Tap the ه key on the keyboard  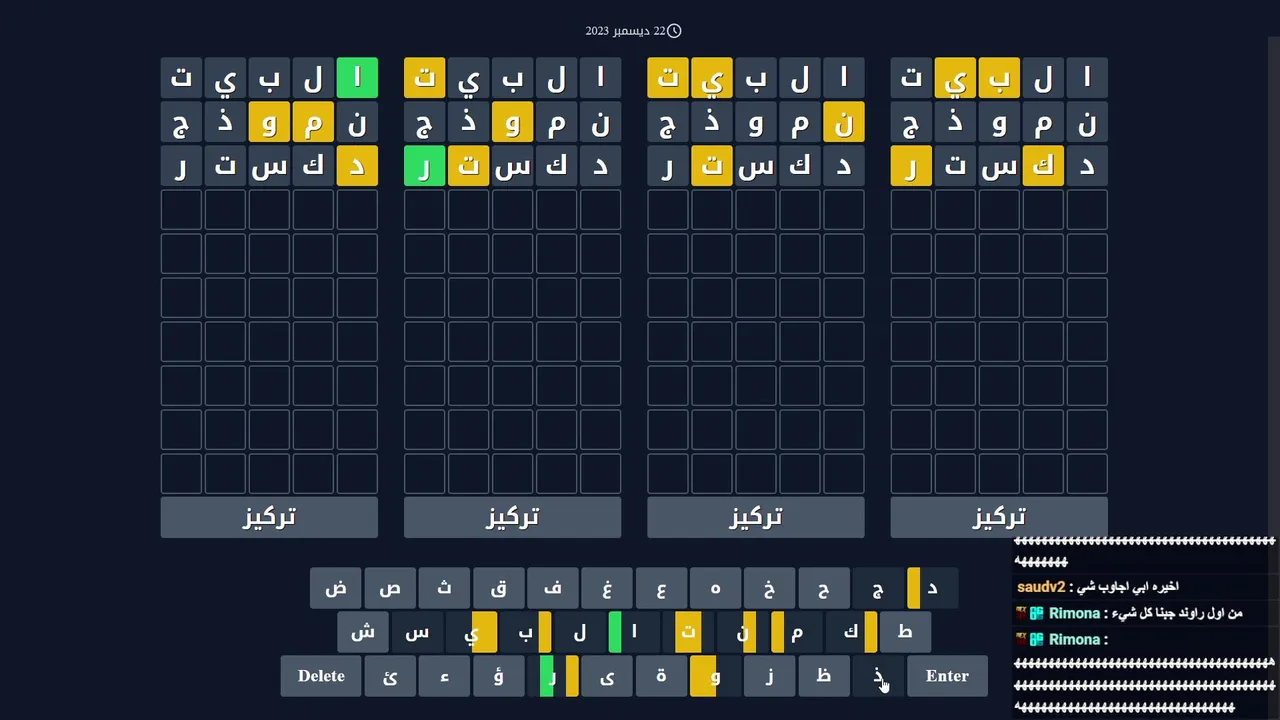(x=714, y=588)
